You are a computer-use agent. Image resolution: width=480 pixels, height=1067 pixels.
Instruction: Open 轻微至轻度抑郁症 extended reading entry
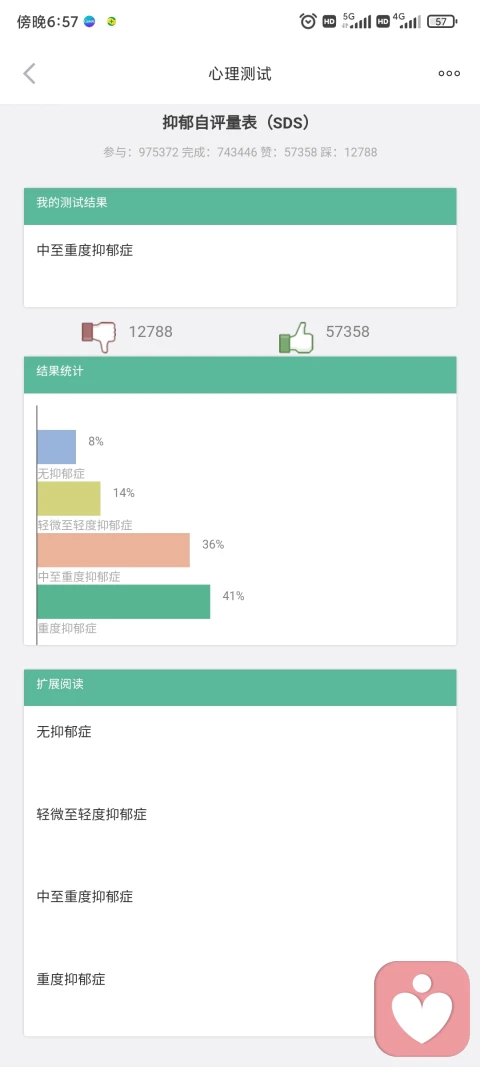pyautogui.click(x=240, y=815)
